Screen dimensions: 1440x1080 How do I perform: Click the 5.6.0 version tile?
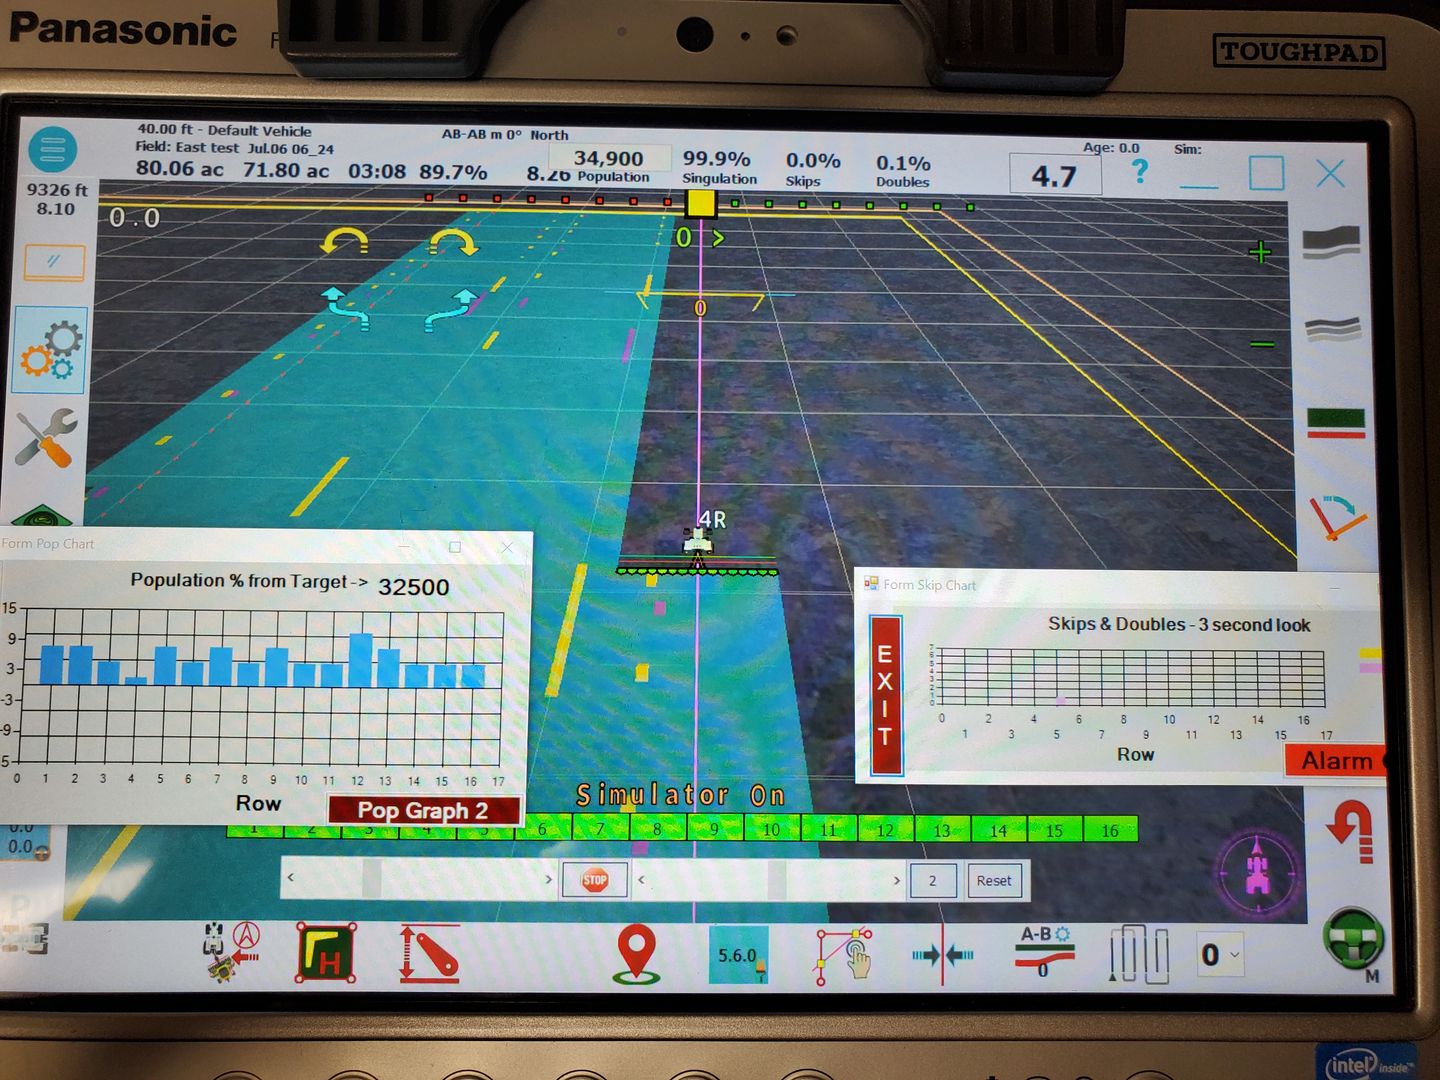(739, 955)
